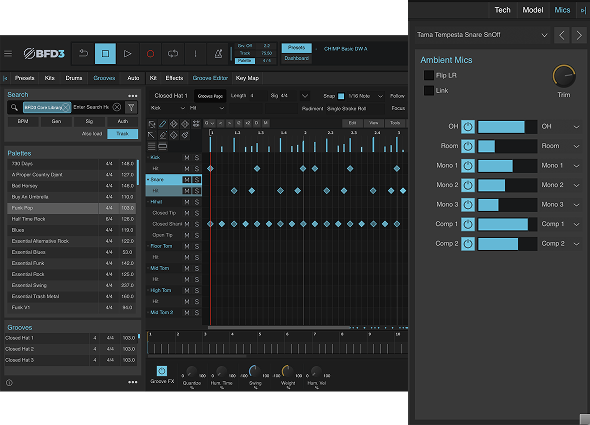Image resolution: width=590 pixels, height=425 pixels.
Task: Toggle the Link checkbox
Action: pos(429,90)
